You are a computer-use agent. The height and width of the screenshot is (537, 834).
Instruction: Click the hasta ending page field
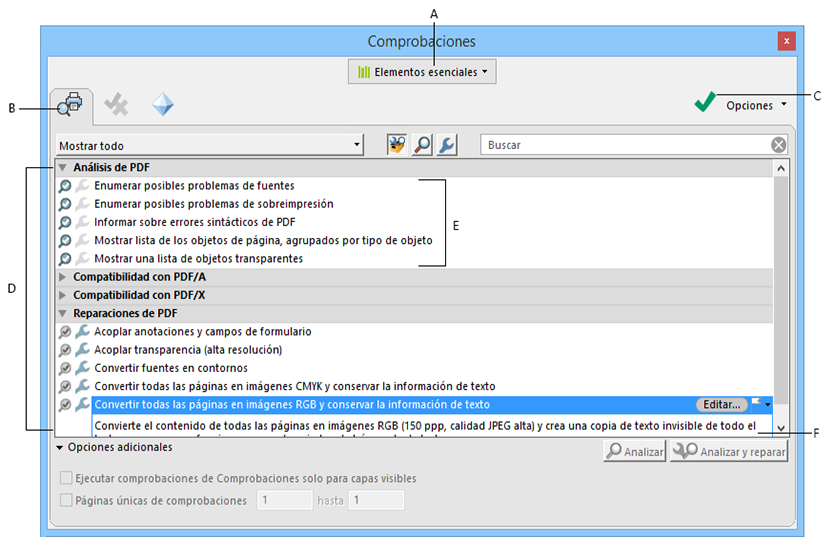point(376,500)
